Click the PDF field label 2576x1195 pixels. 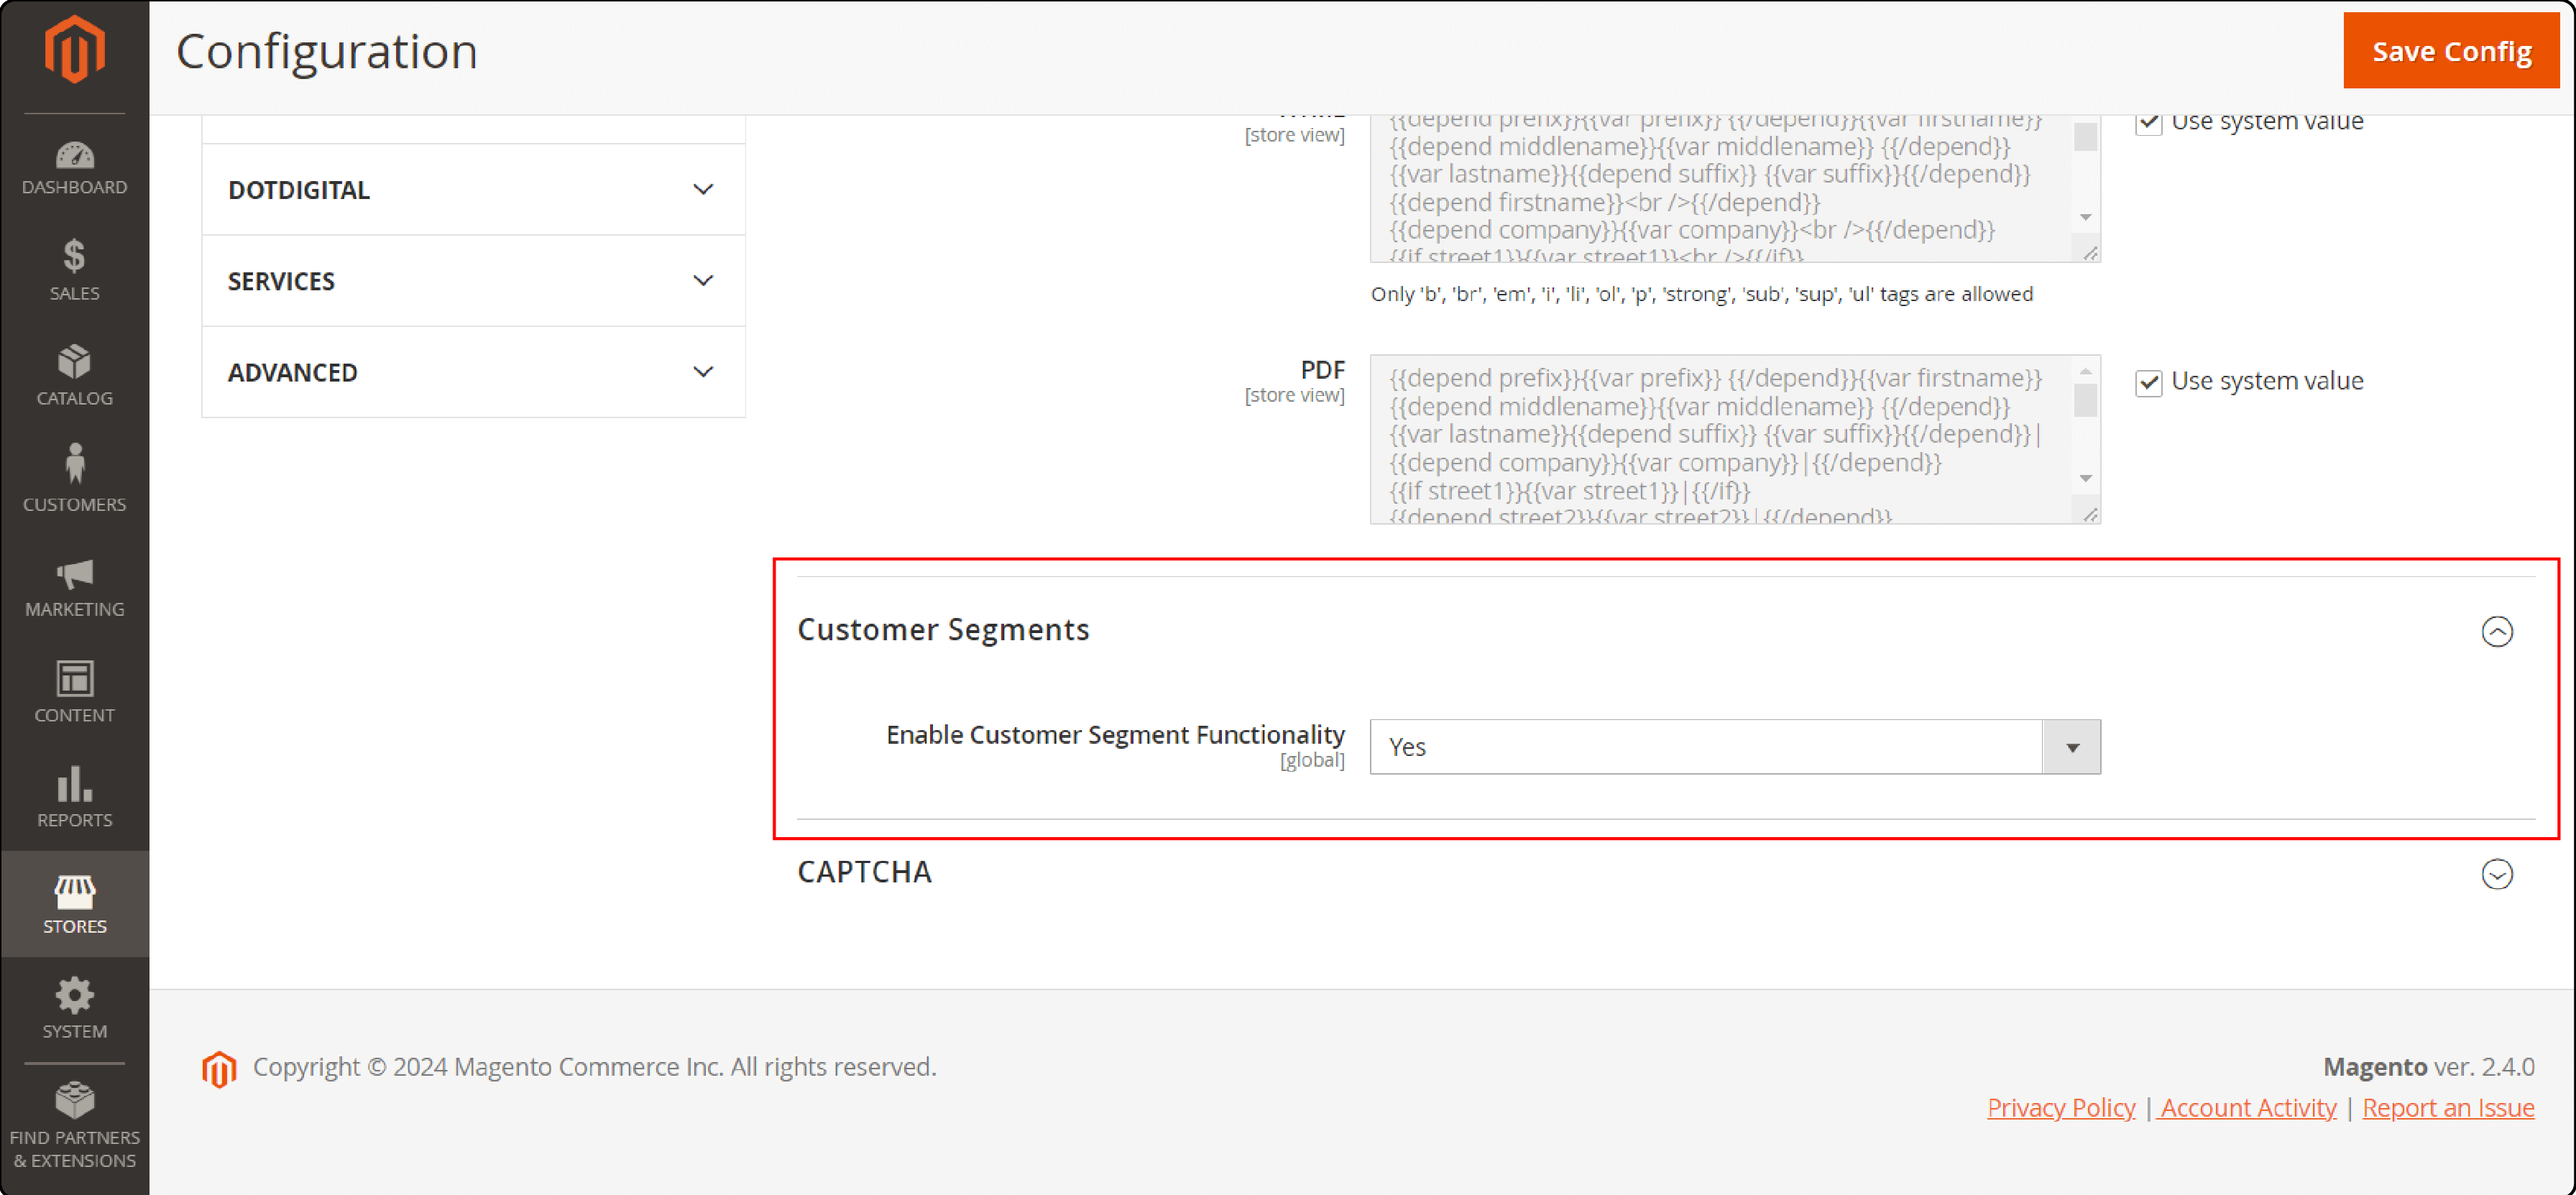[1322, 370]
